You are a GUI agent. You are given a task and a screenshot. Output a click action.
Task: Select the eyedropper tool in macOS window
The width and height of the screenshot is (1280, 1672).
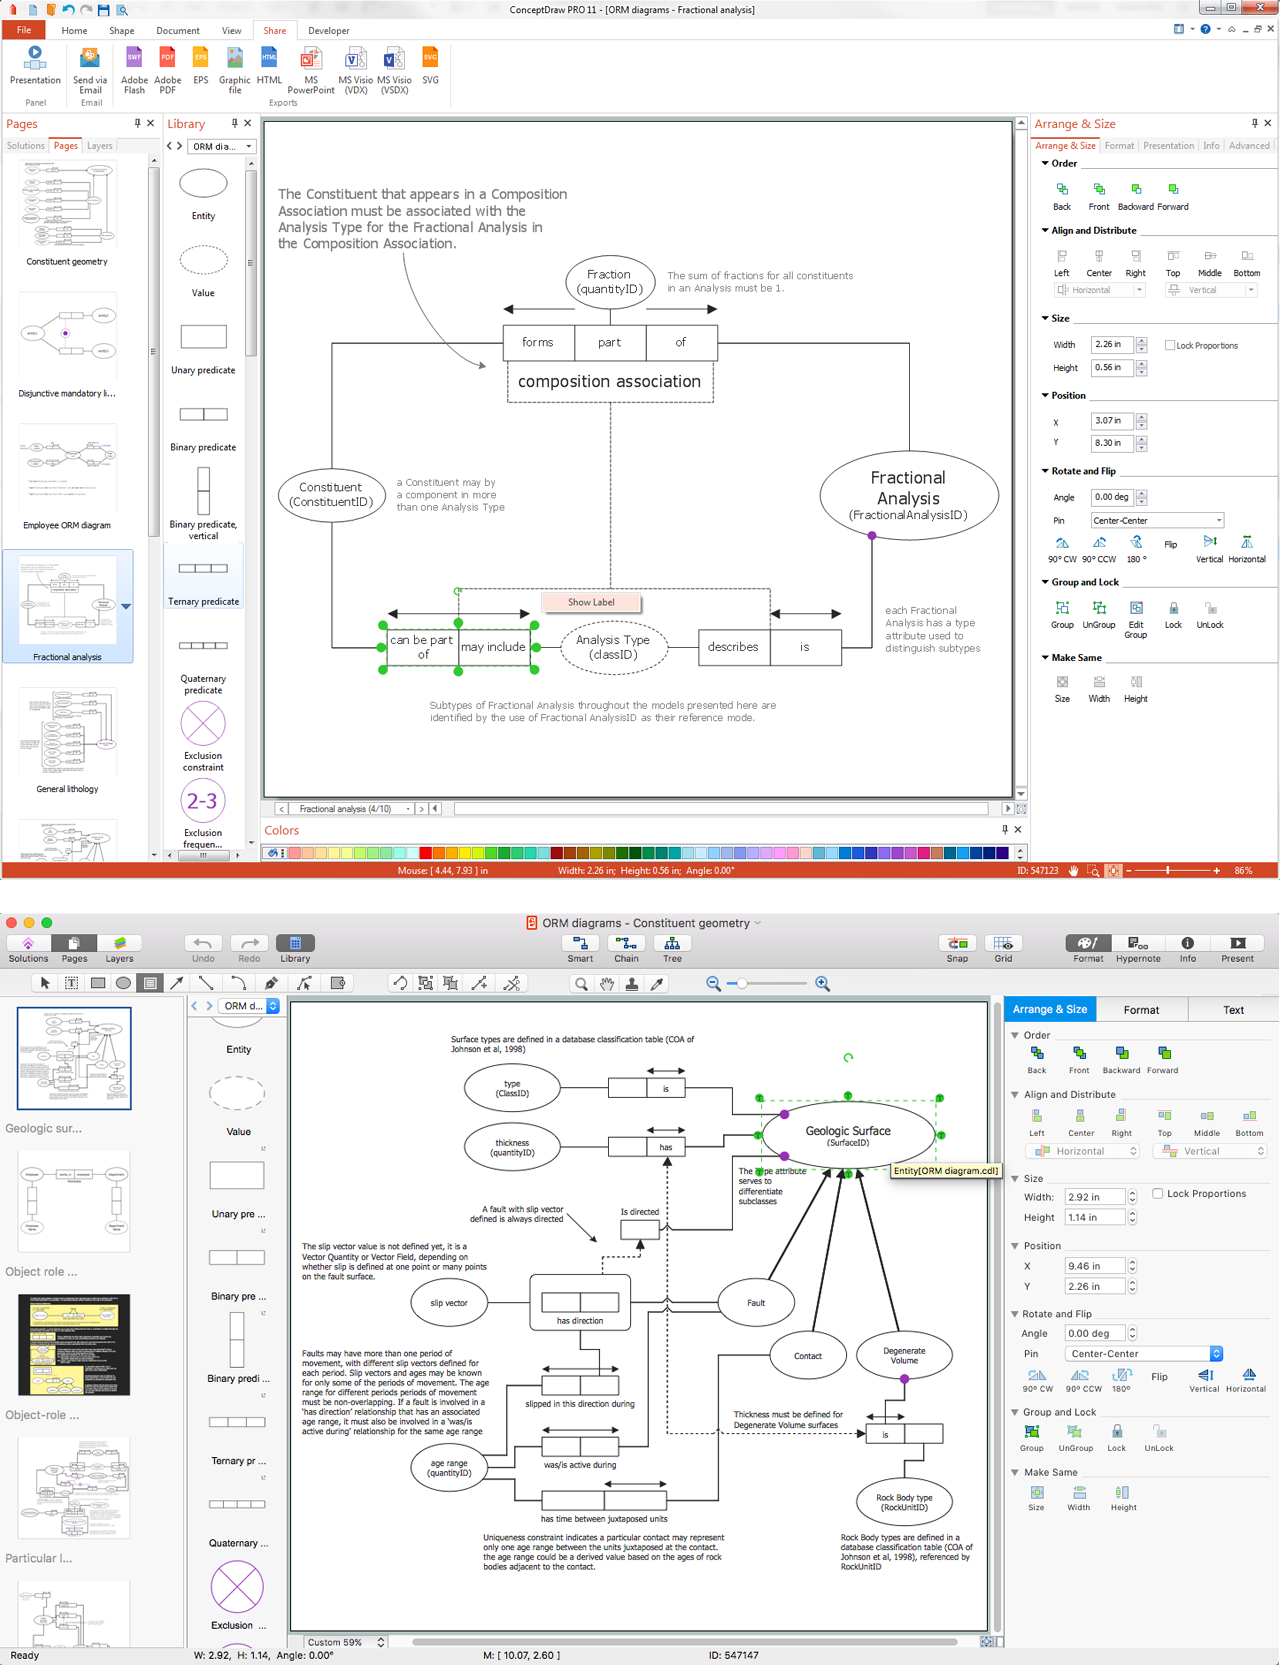point(657,984)
